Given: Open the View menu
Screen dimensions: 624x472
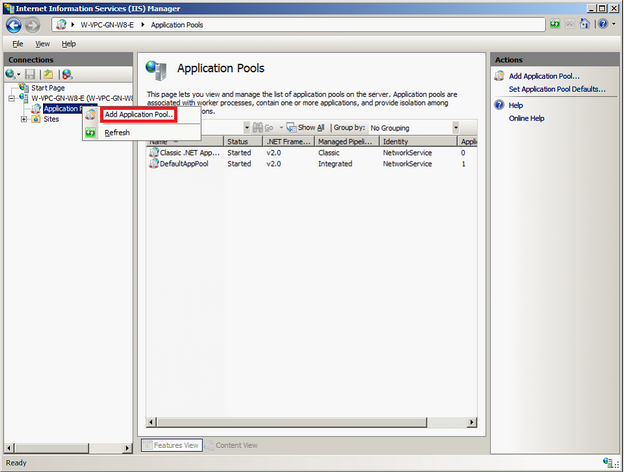Looking at the screenshot, I should click(x=42, y=44).
